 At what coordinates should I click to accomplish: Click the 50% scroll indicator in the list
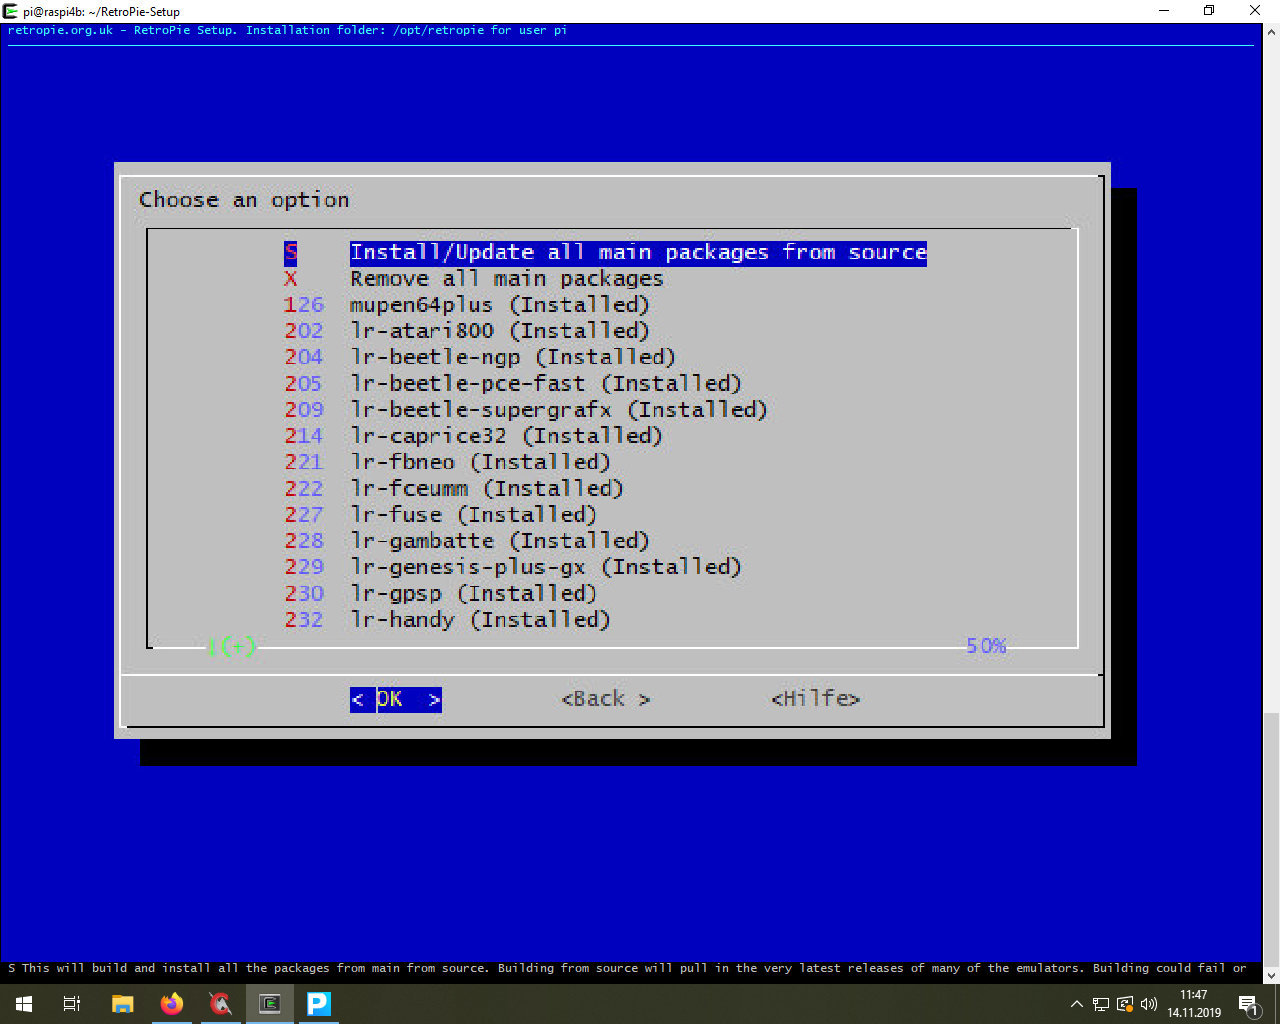tap(986, 646)
